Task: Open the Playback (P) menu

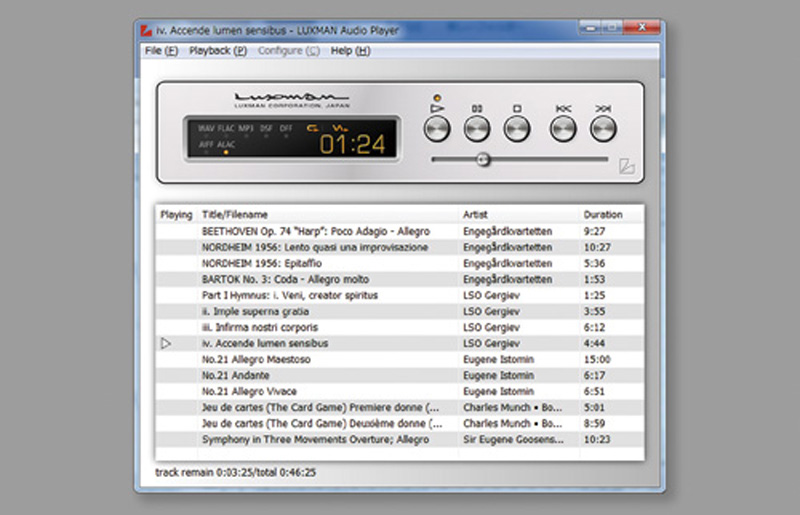Action: coord(218,51)
